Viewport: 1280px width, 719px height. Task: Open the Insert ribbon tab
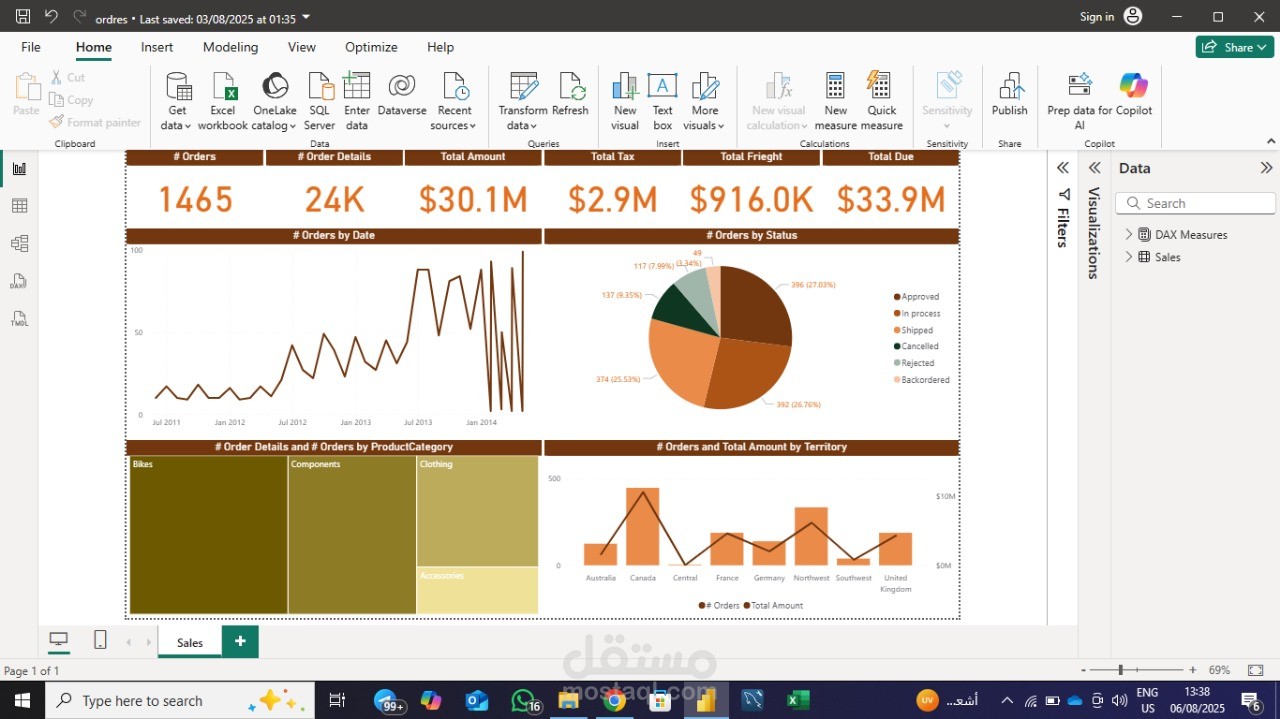pyautogui.click(x=157, y=47)
